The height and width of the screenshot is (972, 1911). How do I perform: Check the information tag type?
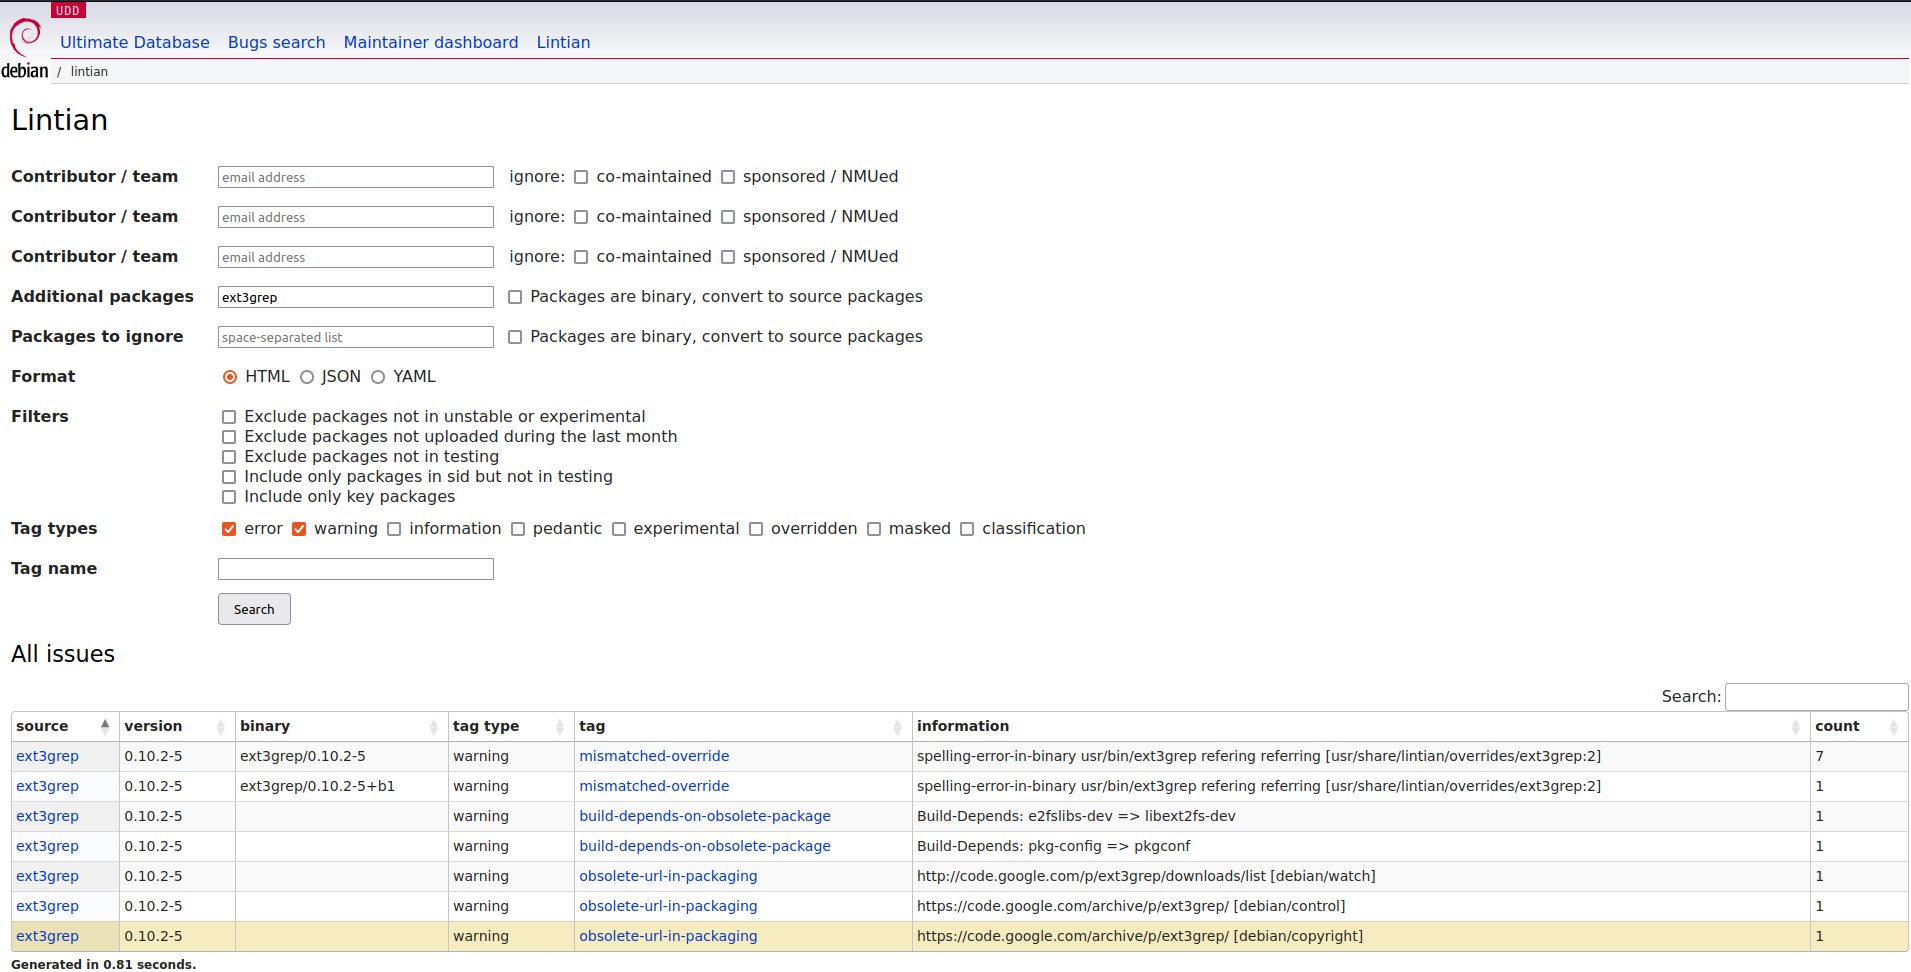394,529
